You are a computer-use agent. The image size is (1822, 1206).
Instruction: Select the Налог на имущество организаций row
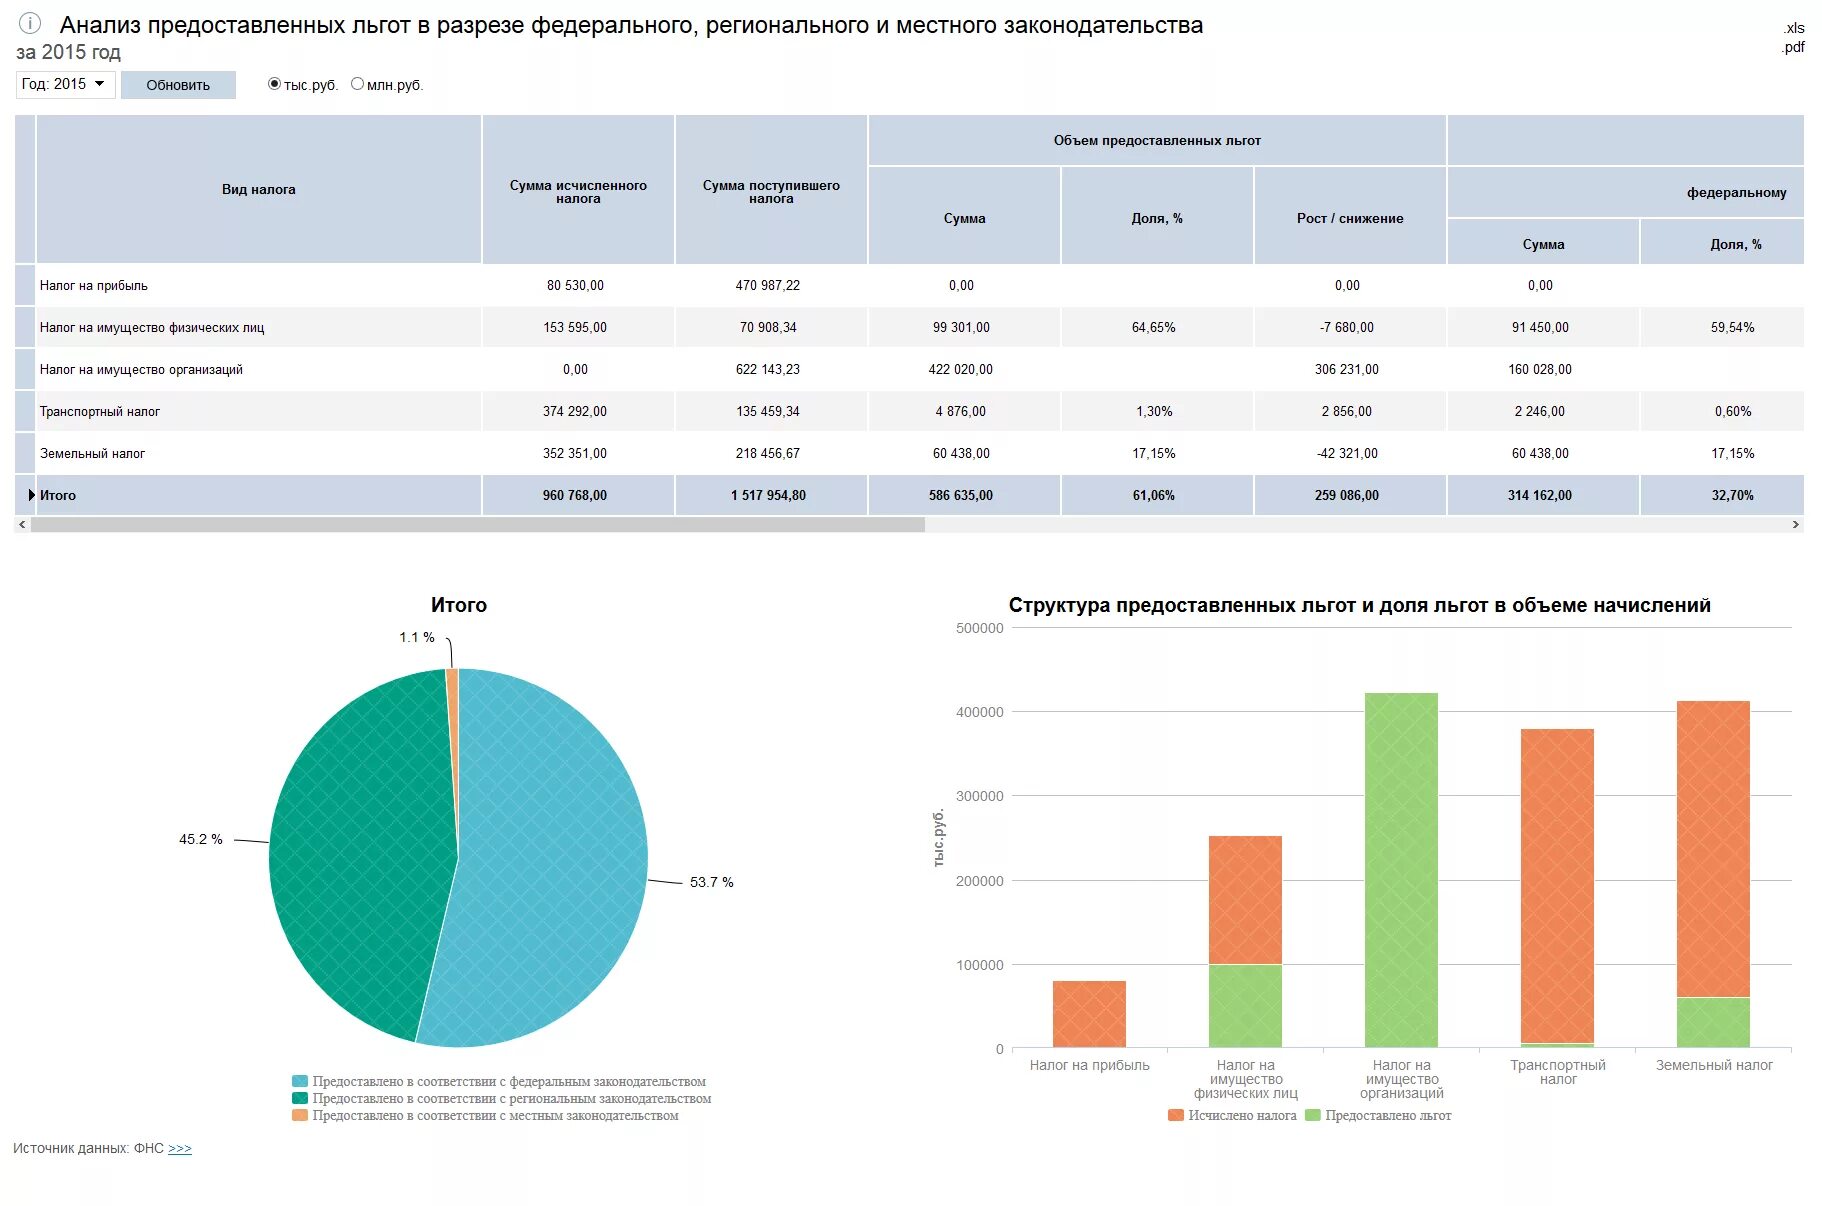pyautogui.click(x=909, y=369)
